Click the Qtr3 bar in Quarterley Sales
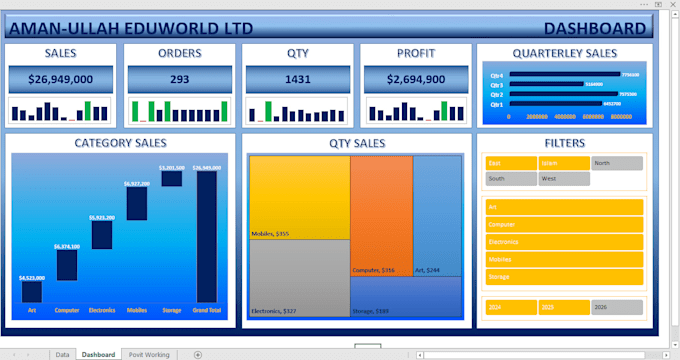Image resolution: width=680 pixels, height=360 pixels. tap(546, 84)
